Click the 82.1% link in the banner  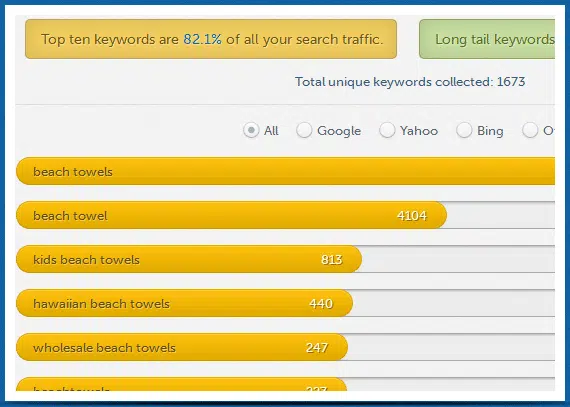click(x=202, y=39)
